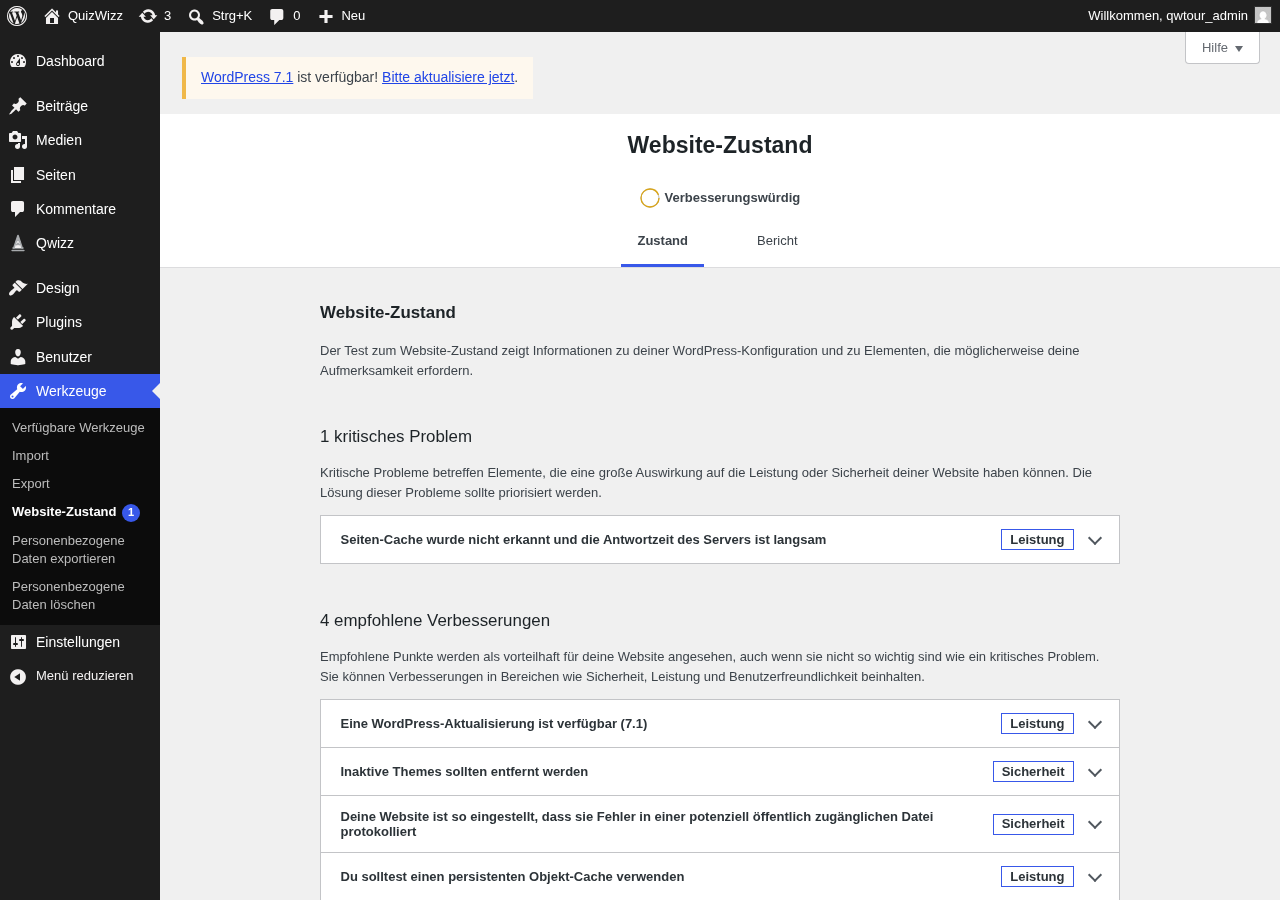The width and height of the screenshot is (1280, 900).
Task: Open comments bubble icon in admin bar
Action: (277, 16)
